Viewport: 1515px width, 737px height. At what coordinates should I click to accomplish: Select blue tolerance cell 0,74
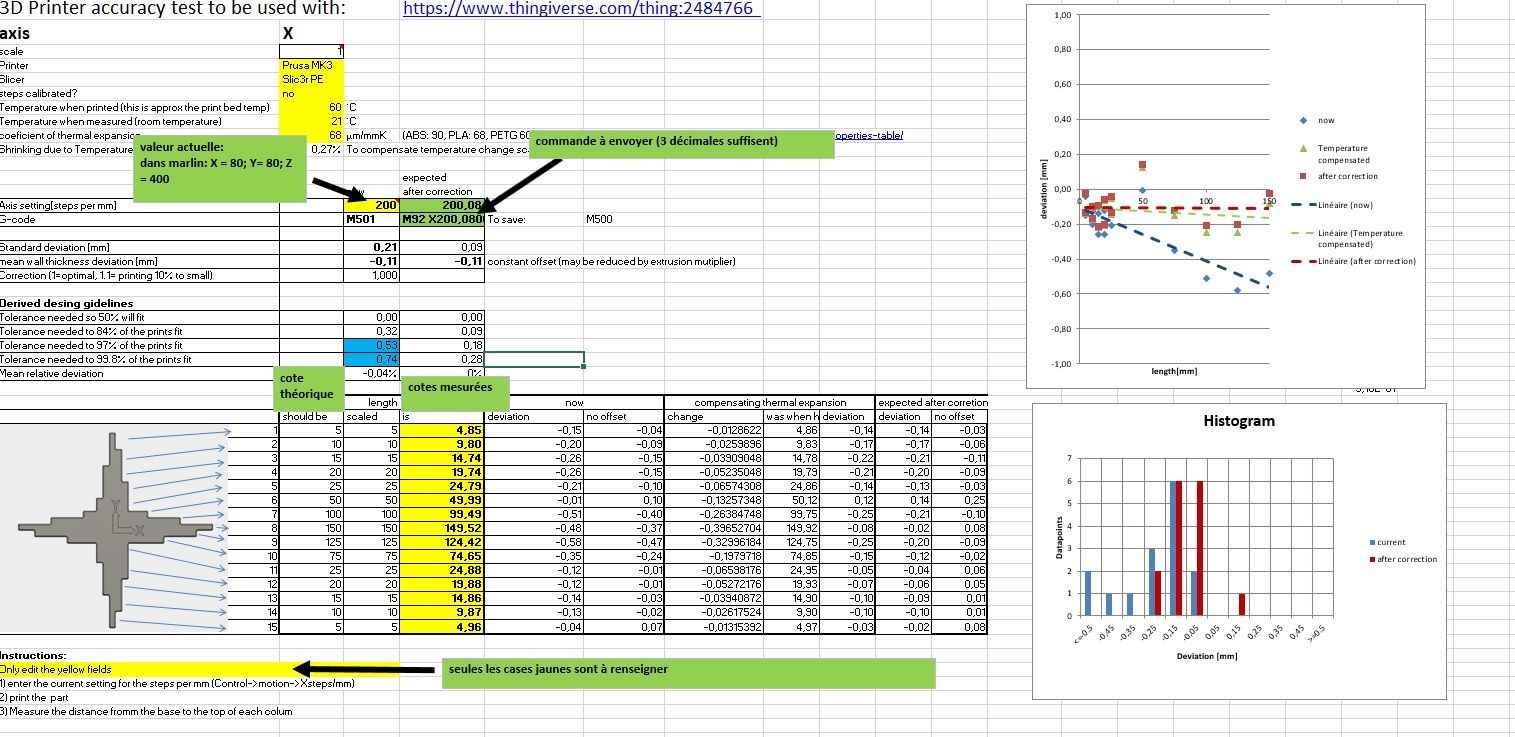tap(372, 359)
